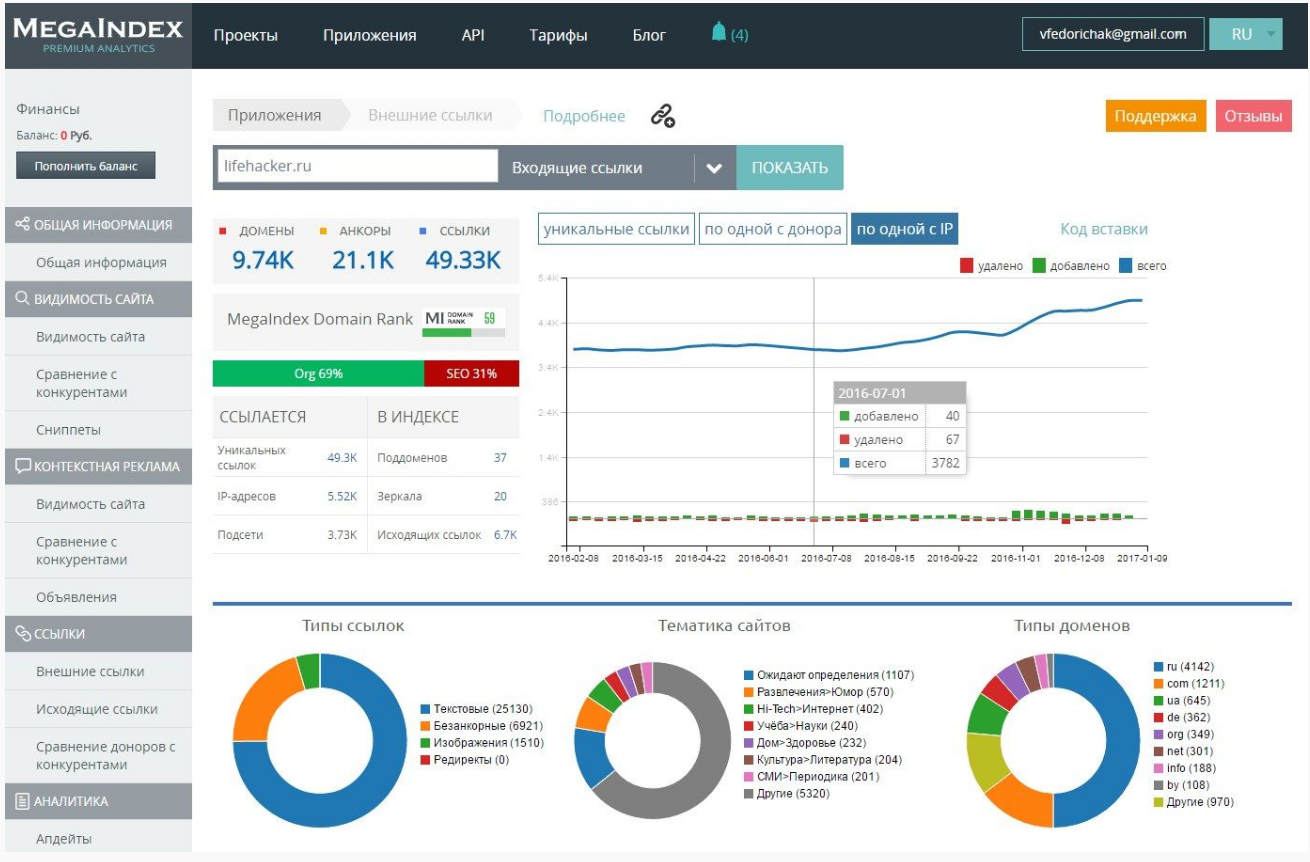The height and width of the screenshot is (862, 1310).
Task: Open the Тарифы top menu item
Action: (x=558, y=35)
